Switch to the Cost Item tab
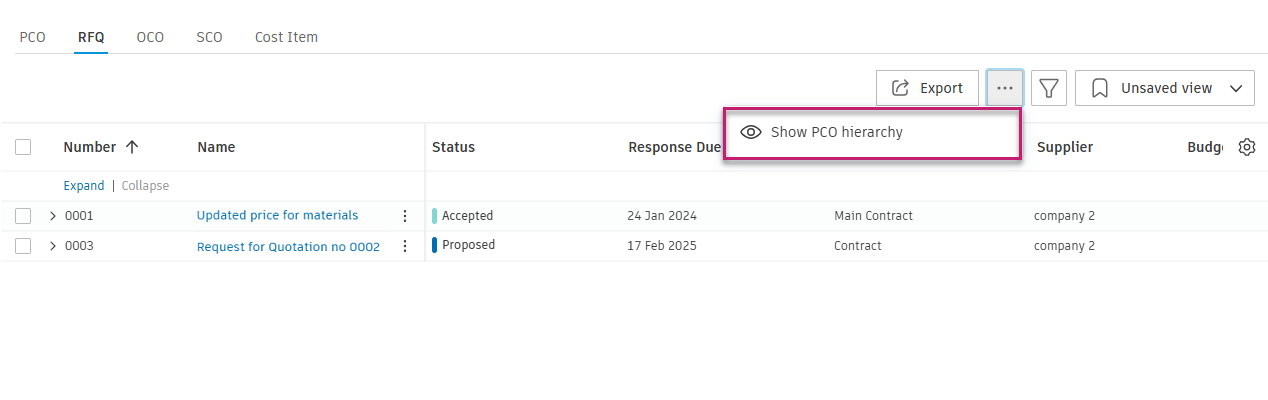1268x400 pixels. pyautogui.click(x=286, y=38)
